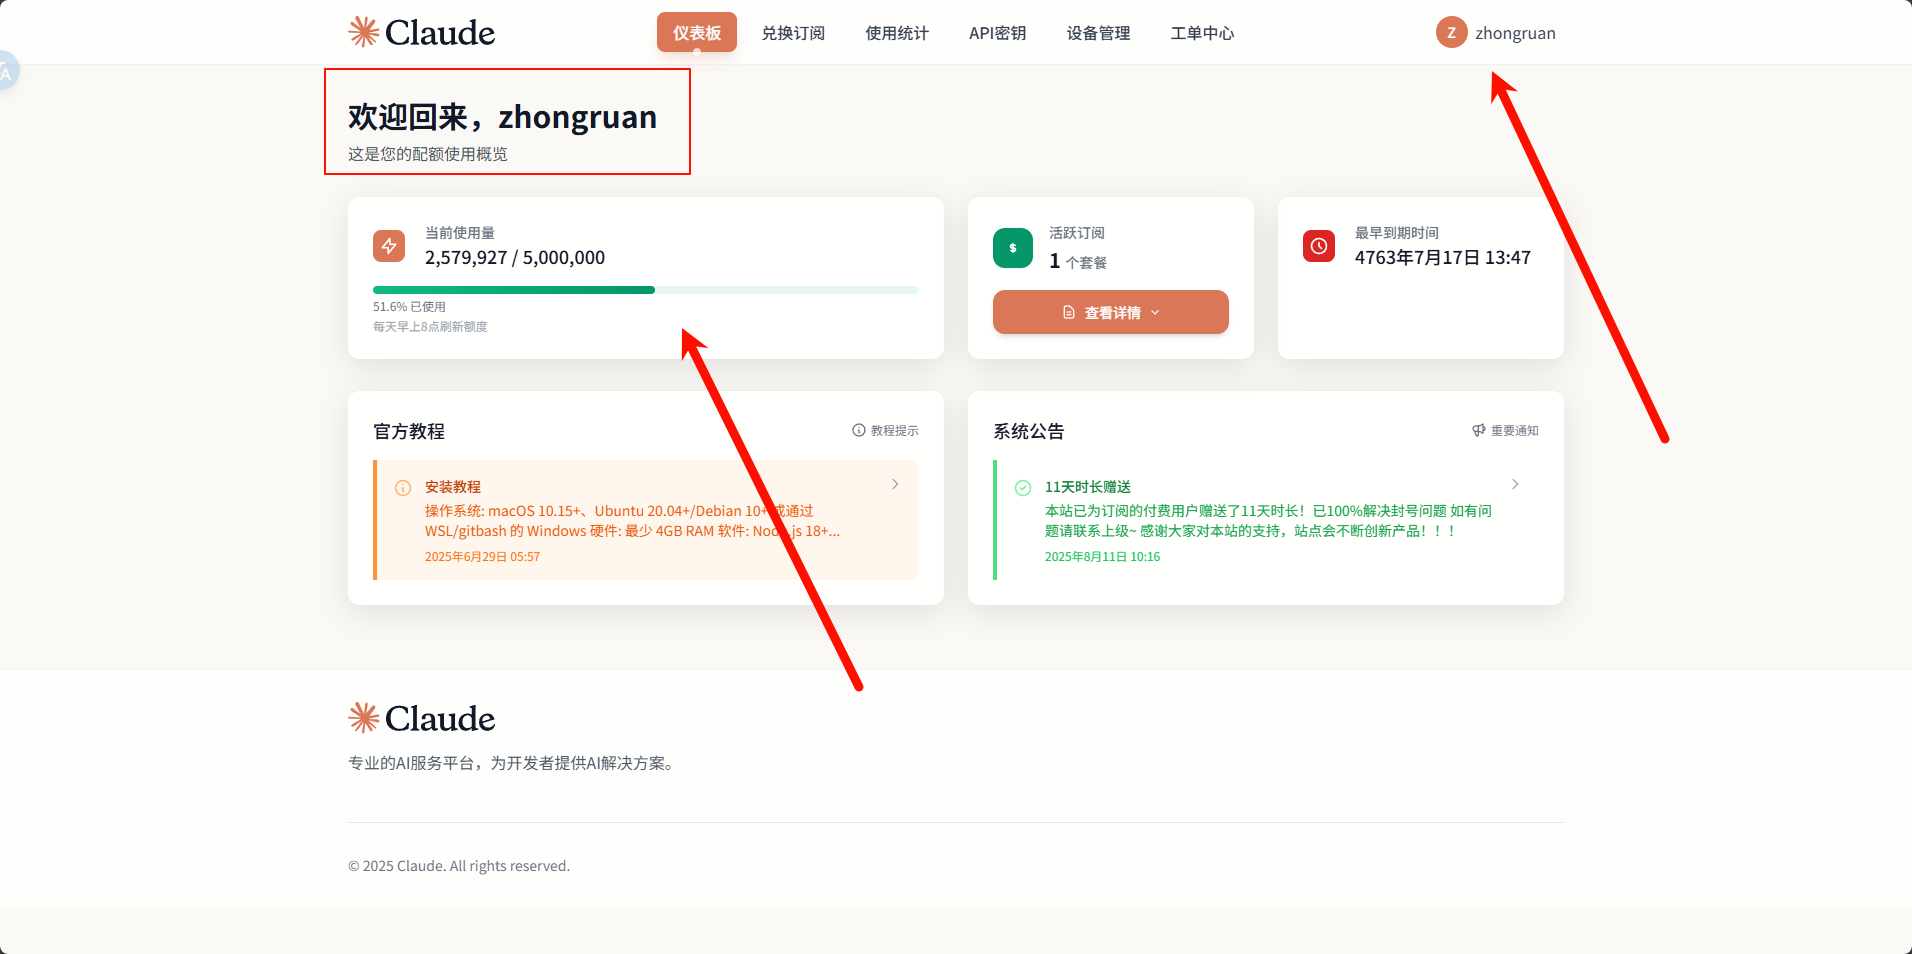Viewport: 1912px width, 954px height.
Task: Expand the 查看详情 dropdown button
Action: (x=1111, y=312)
